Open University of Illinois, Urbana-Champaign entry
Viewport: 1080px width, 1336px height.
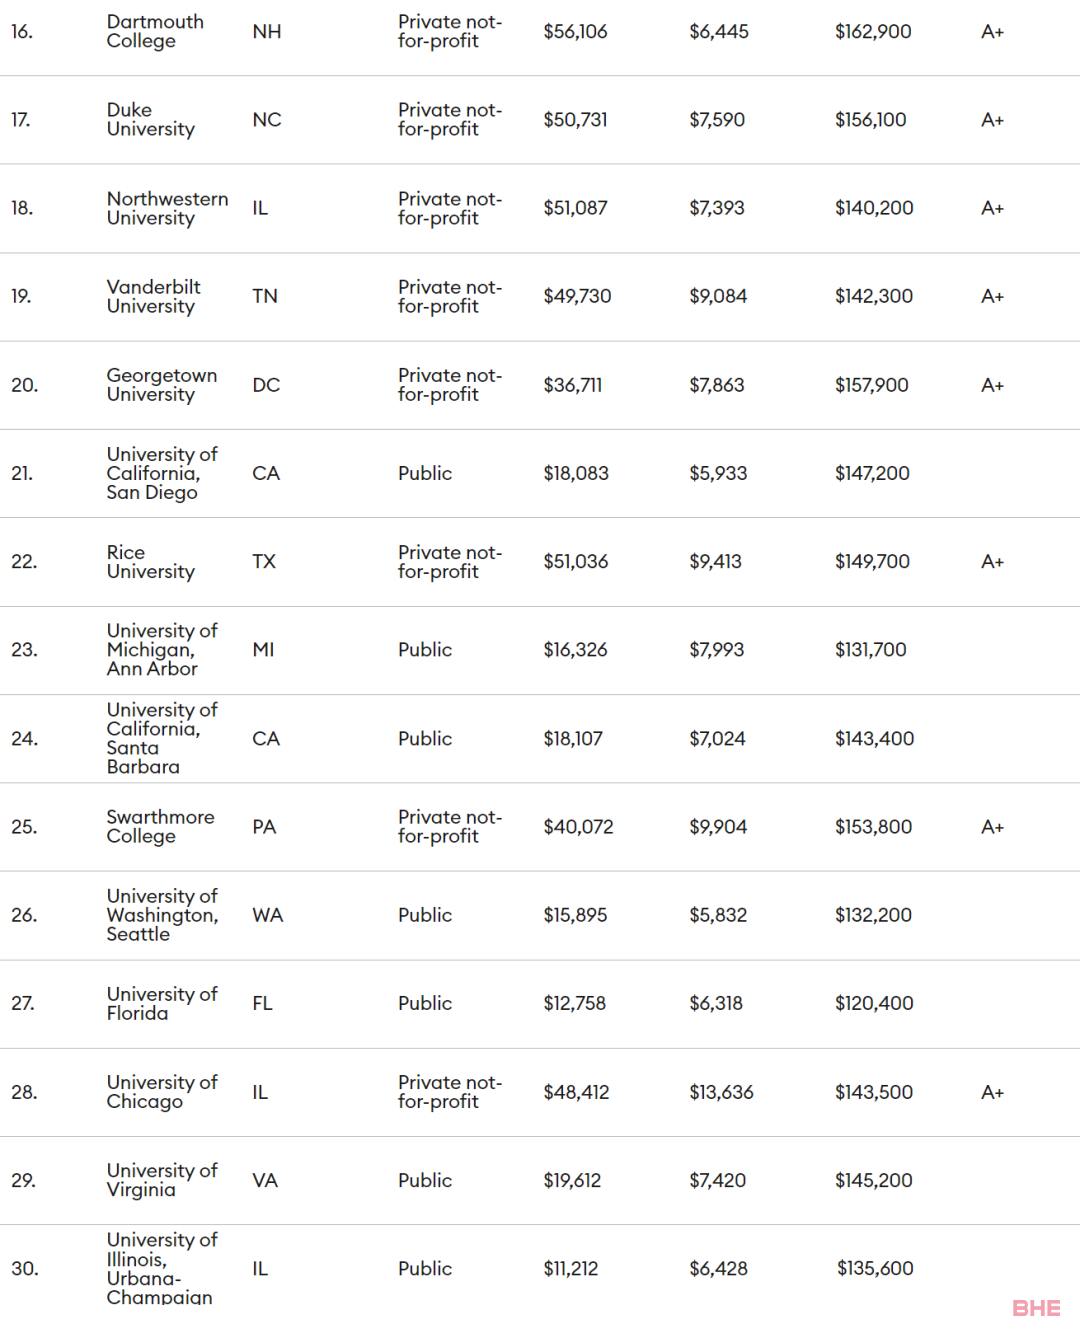point(162,1268)
